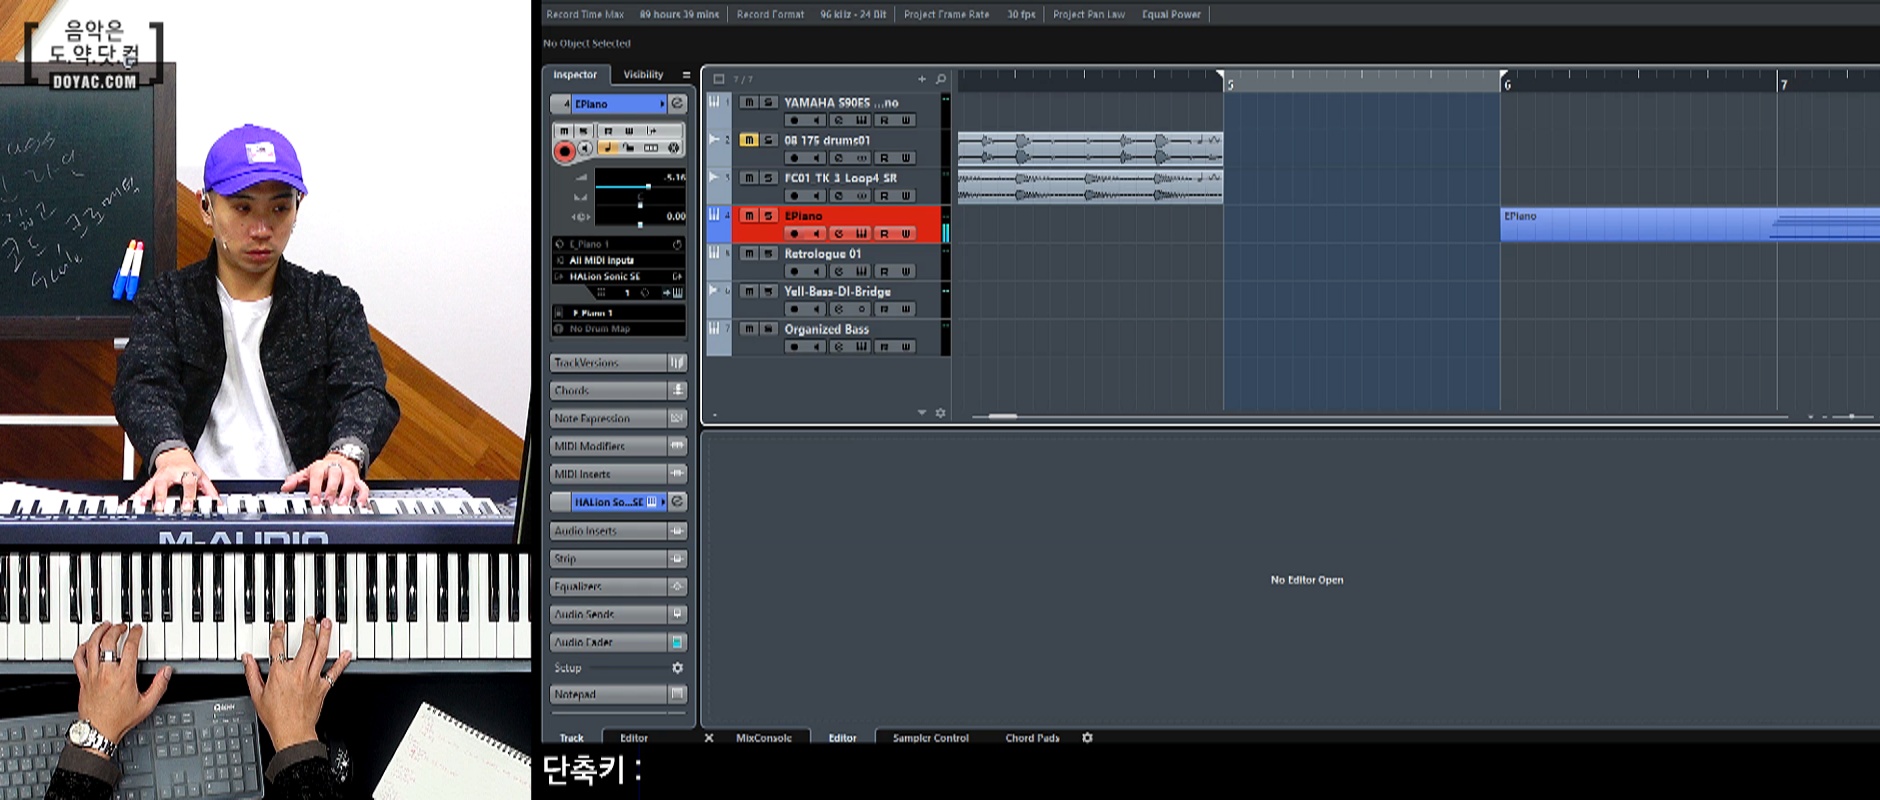Open channel settings on the FC01_TK_3_Loop4_SR track
The image size is (1880, 800).
pos(838,196)
